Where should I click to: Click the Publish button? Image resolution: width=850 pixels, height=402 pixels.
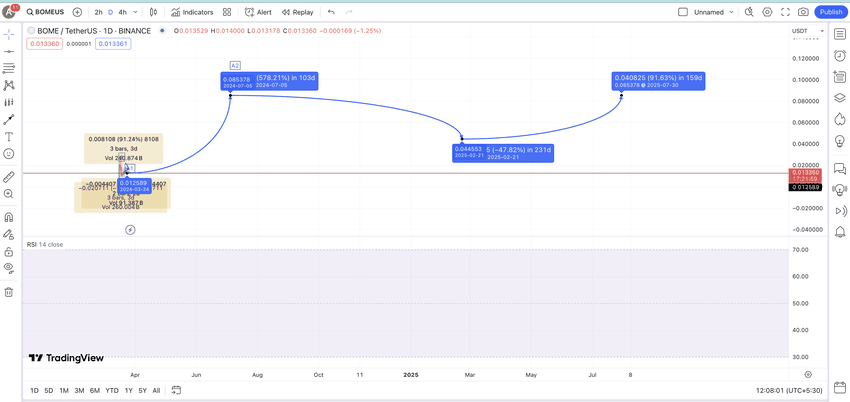click(x=831, y=12)
